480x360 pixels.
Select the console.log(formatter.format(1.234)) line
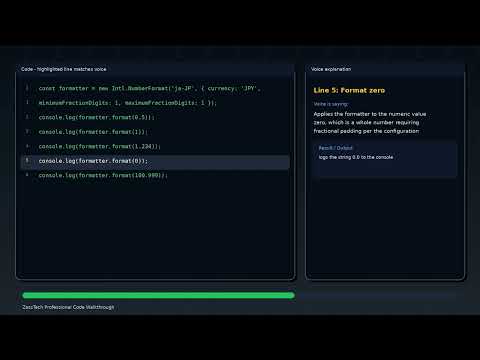[100, 147]
